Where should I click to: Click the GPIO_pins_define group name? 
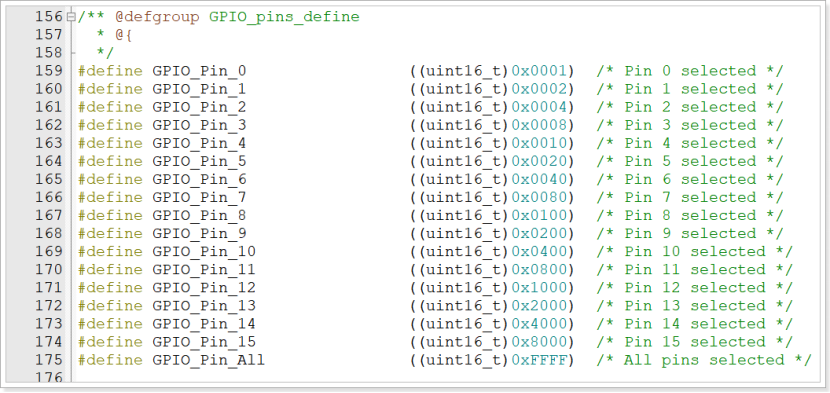point(284,17)
